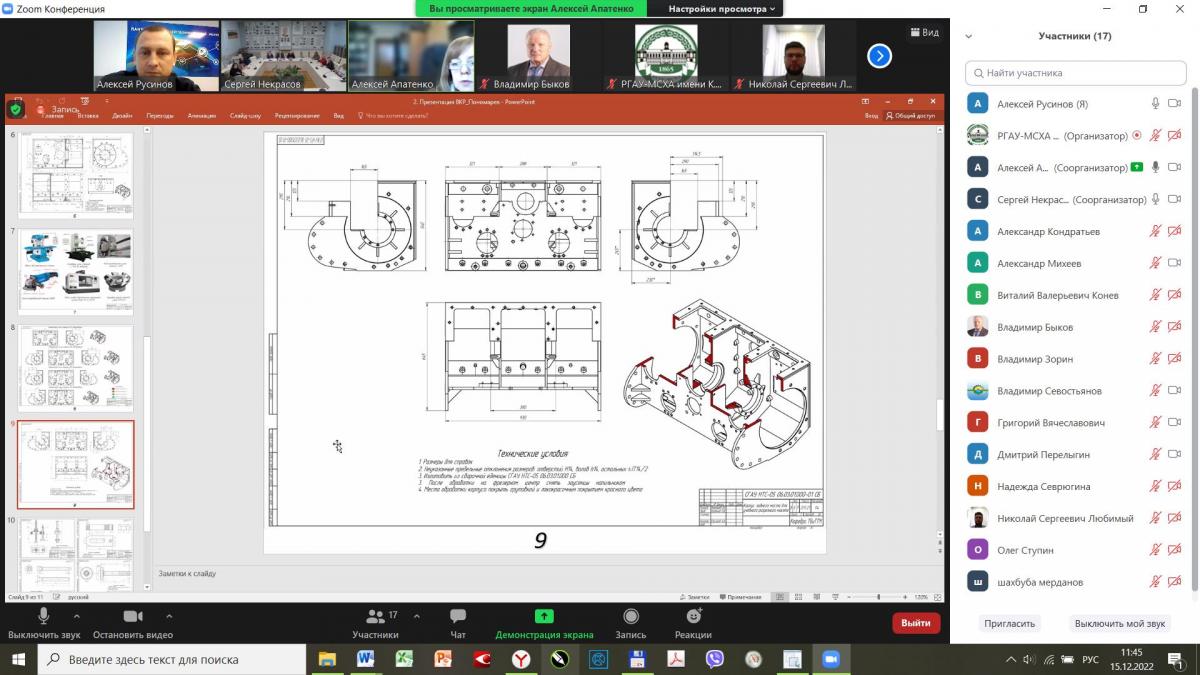
Task: Select the Переходы ribbon tab
Action: click(x=160, y=116)
